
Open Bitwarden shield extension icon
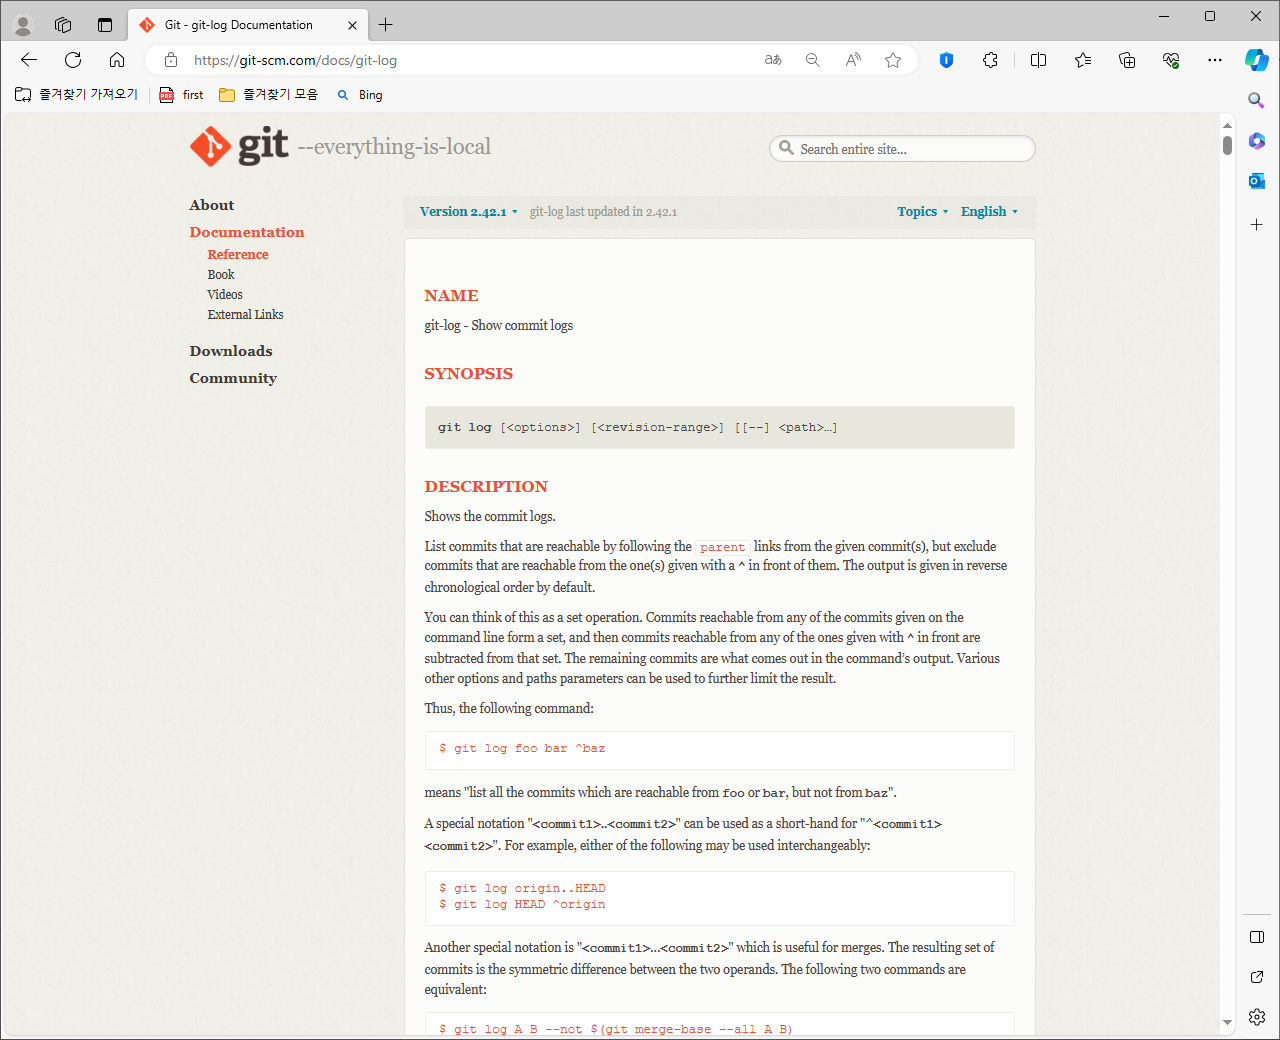pyautogui.click(x=946, y=60)
